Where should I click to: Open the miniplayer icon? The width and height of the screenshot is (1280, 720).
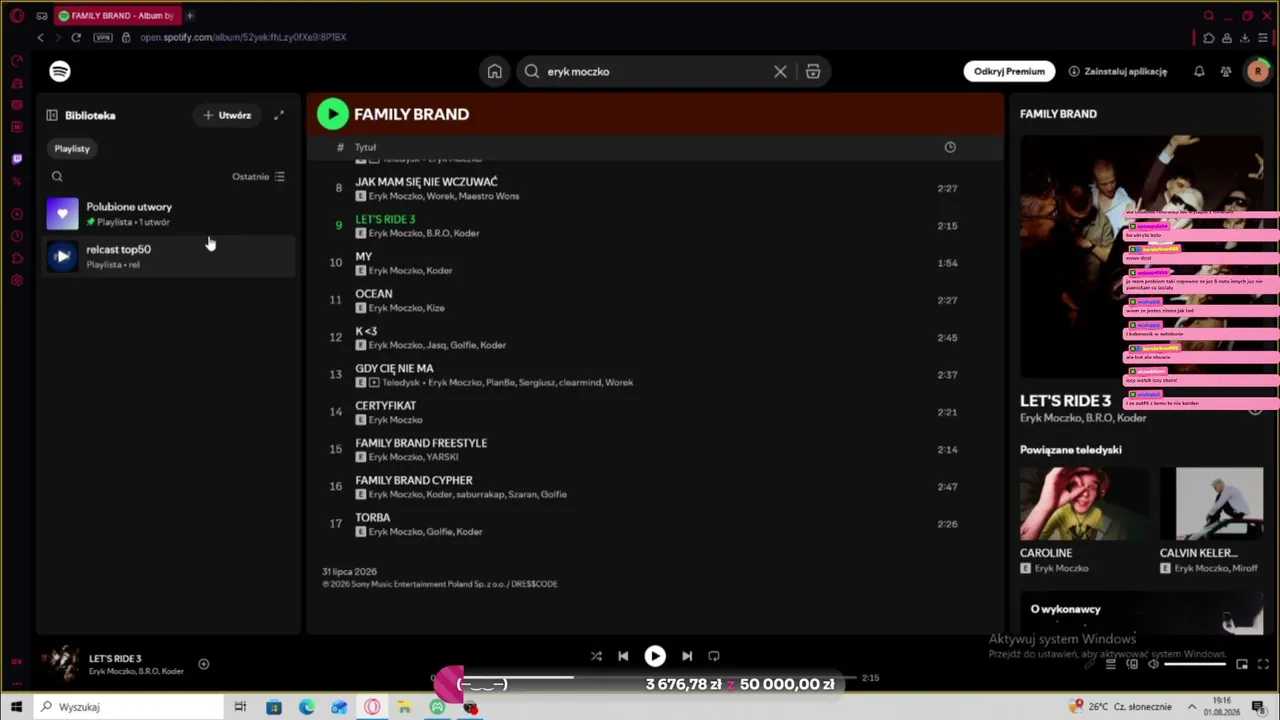[x=1242, y=664]
